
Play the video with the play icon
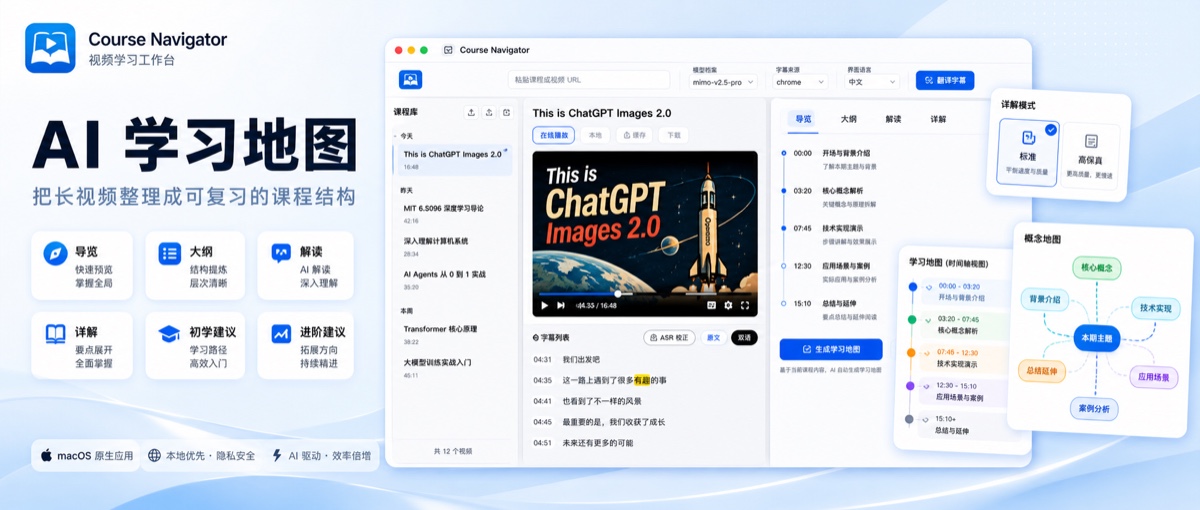coord(545,305)
